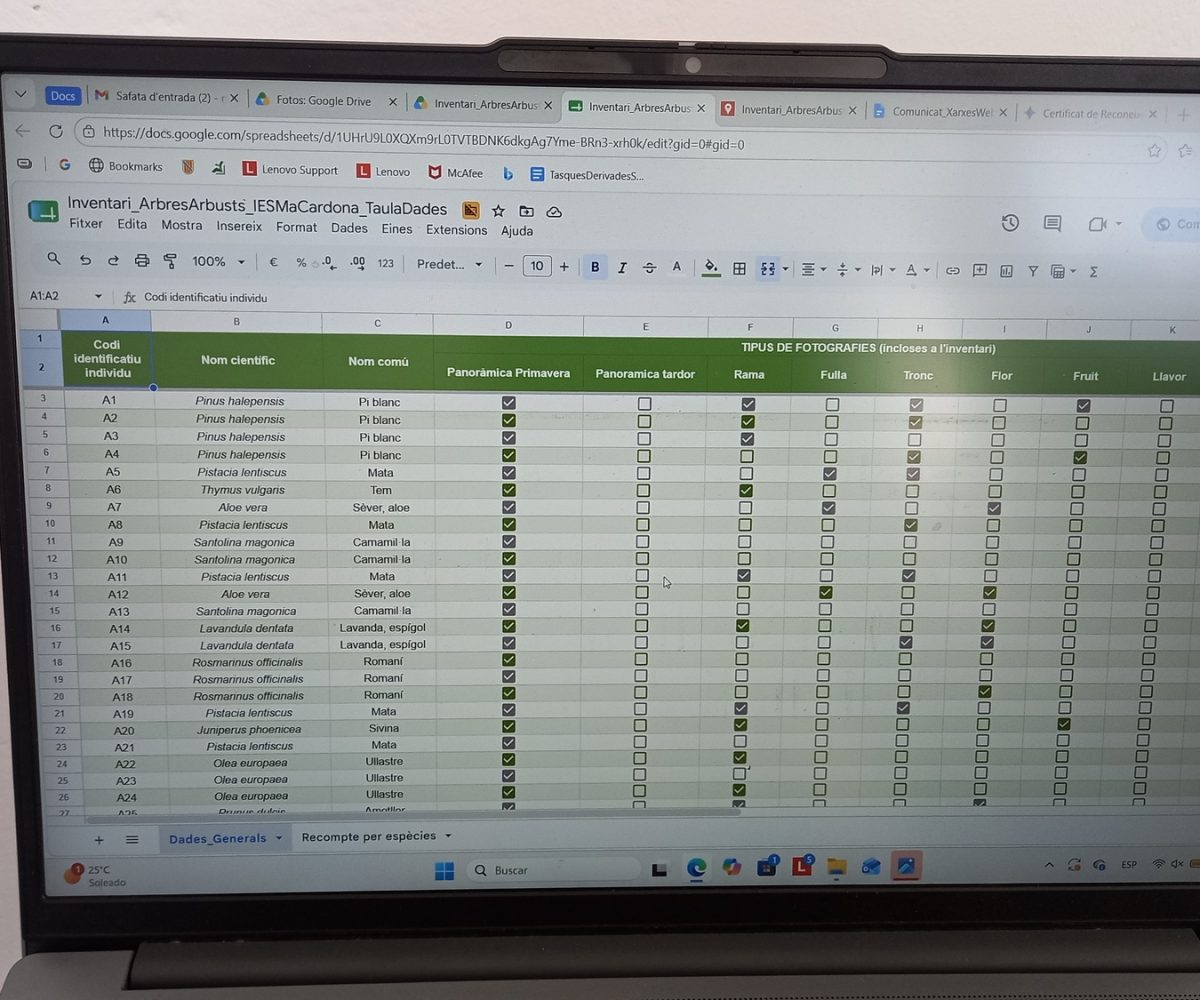Move the document to a folder
Viewport: 1200px width, 1000px height.
coord(526,211)
